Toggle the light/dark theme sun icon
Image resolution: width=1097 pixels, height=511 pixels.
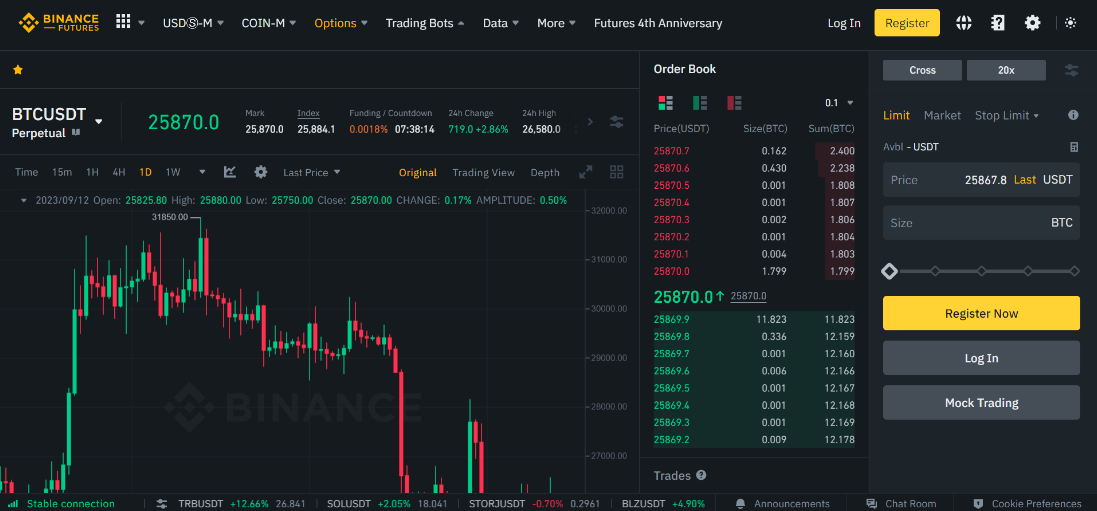coord(1070,23)
